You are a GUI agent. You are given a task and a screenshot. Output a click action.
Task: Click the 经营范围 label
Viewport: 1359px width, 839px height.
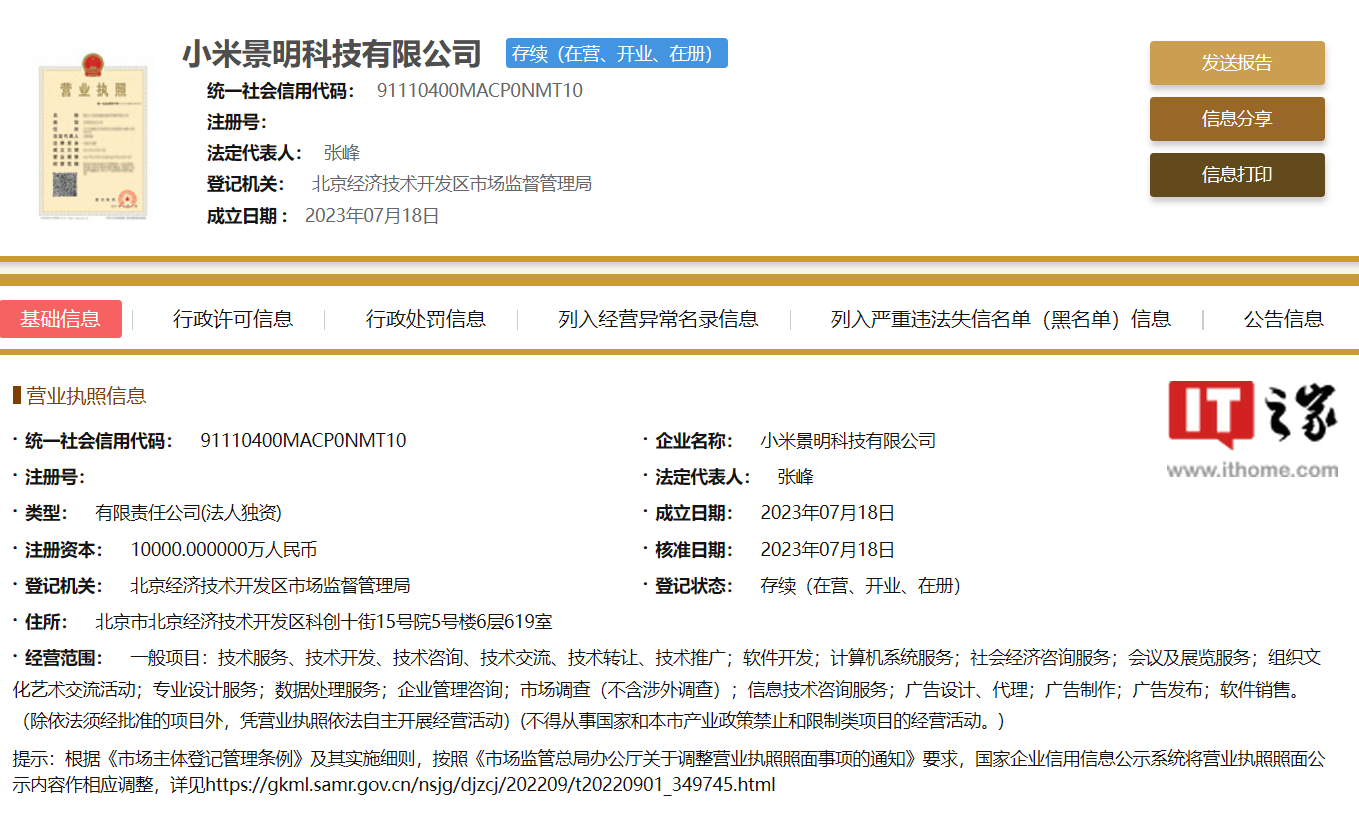click(64, 658)
